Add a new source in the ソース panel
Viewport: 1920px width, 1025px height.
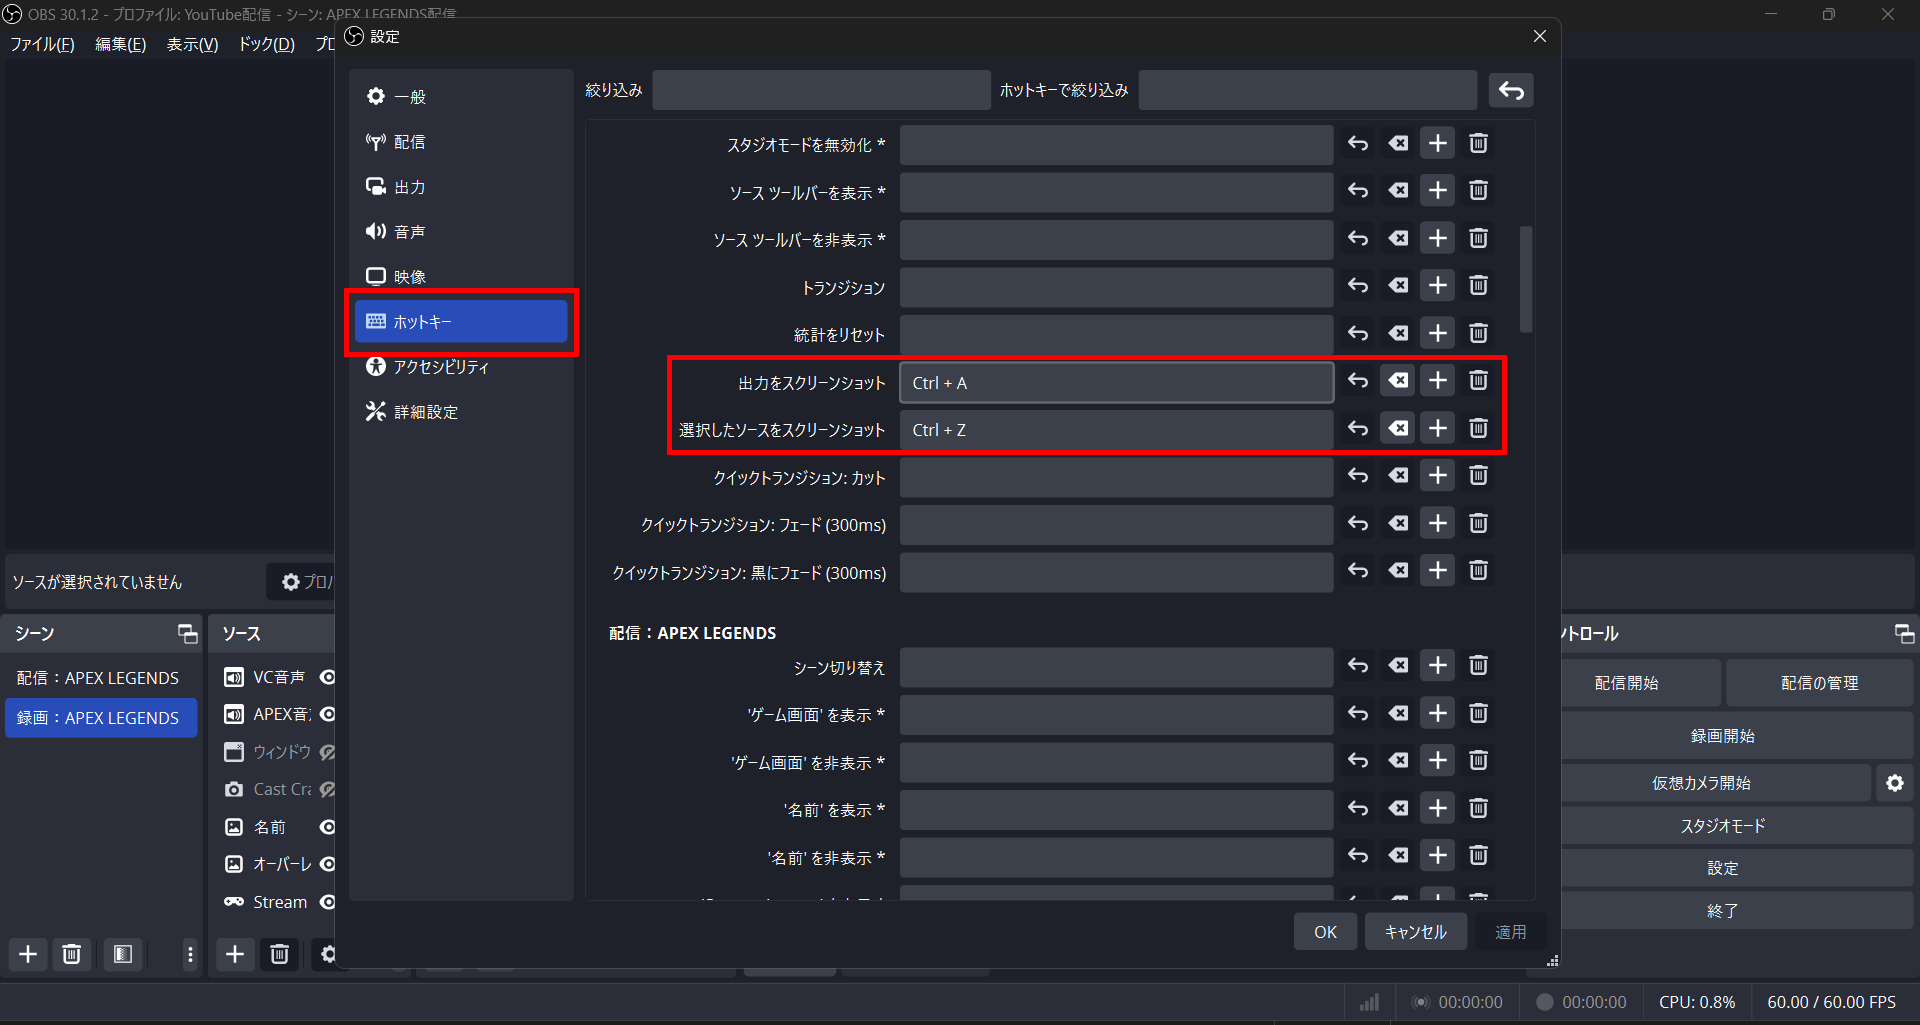[x=235, y=954]
